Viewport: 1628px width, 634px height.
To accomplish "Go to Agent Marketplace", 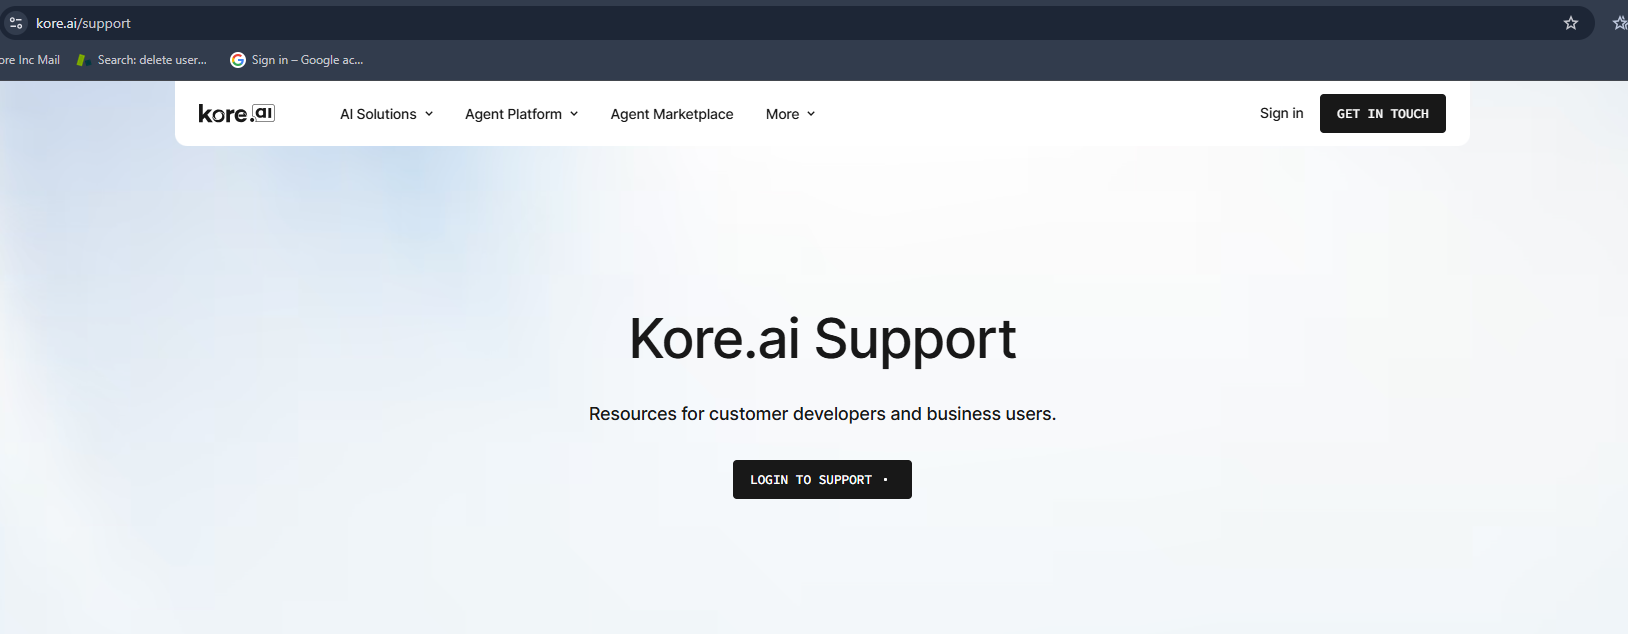I will click(x=672, y=114).
